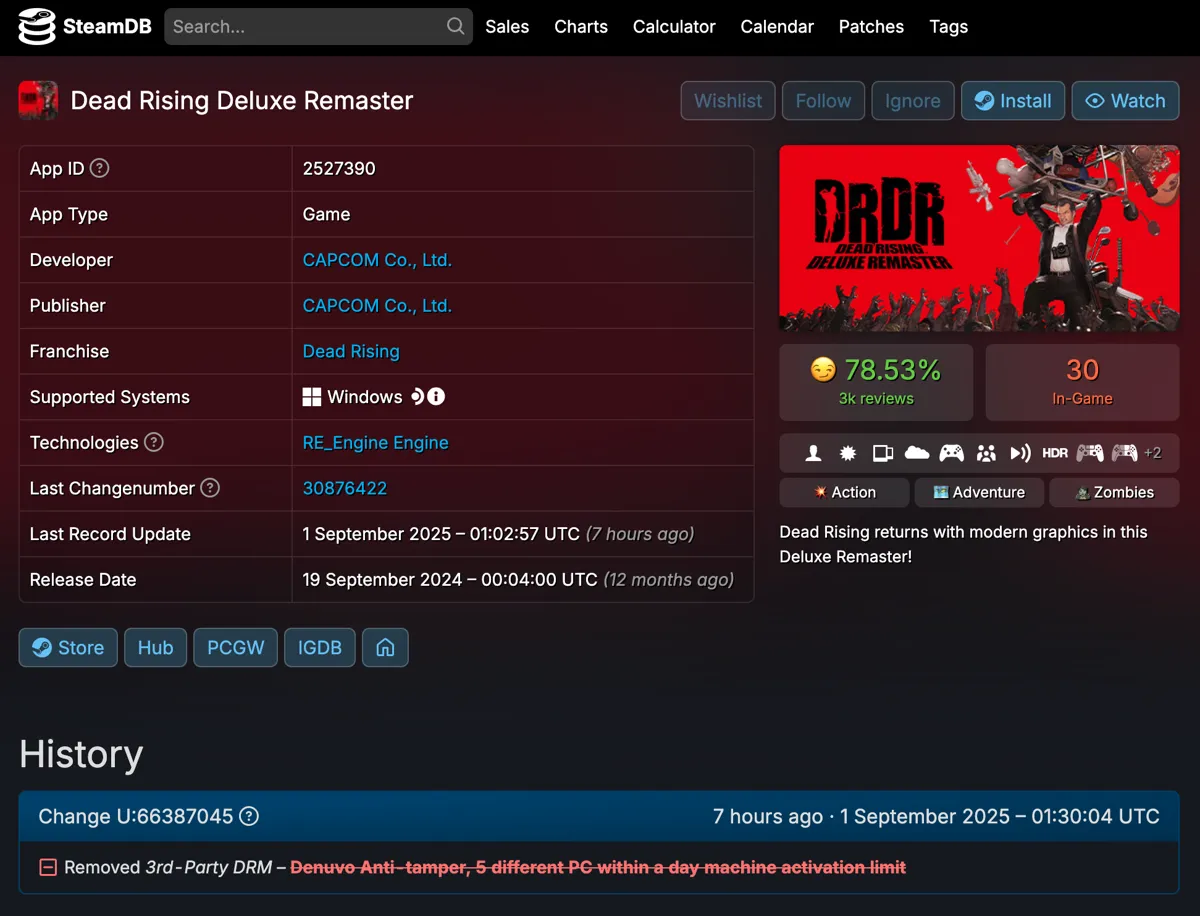Open the Patches page from the navigation
The width and height of the screenshot is (1200, 916).
tap(870, 27)
